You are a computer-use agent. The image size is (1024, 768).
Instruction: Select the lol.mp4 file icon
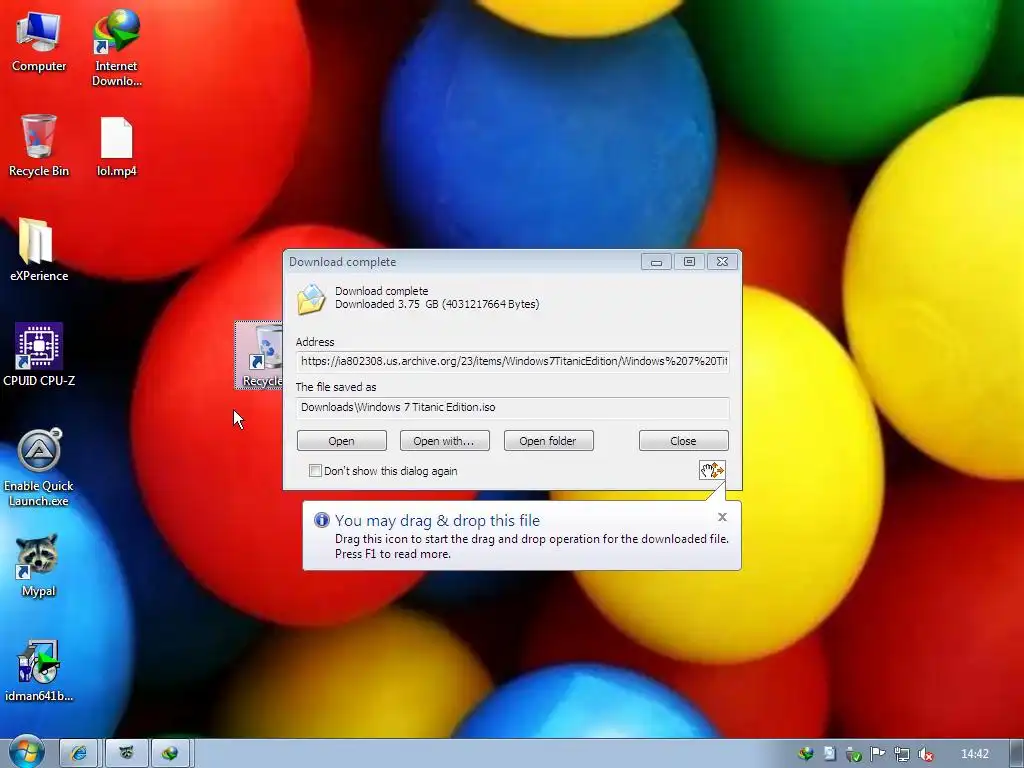tap(116, 146)
